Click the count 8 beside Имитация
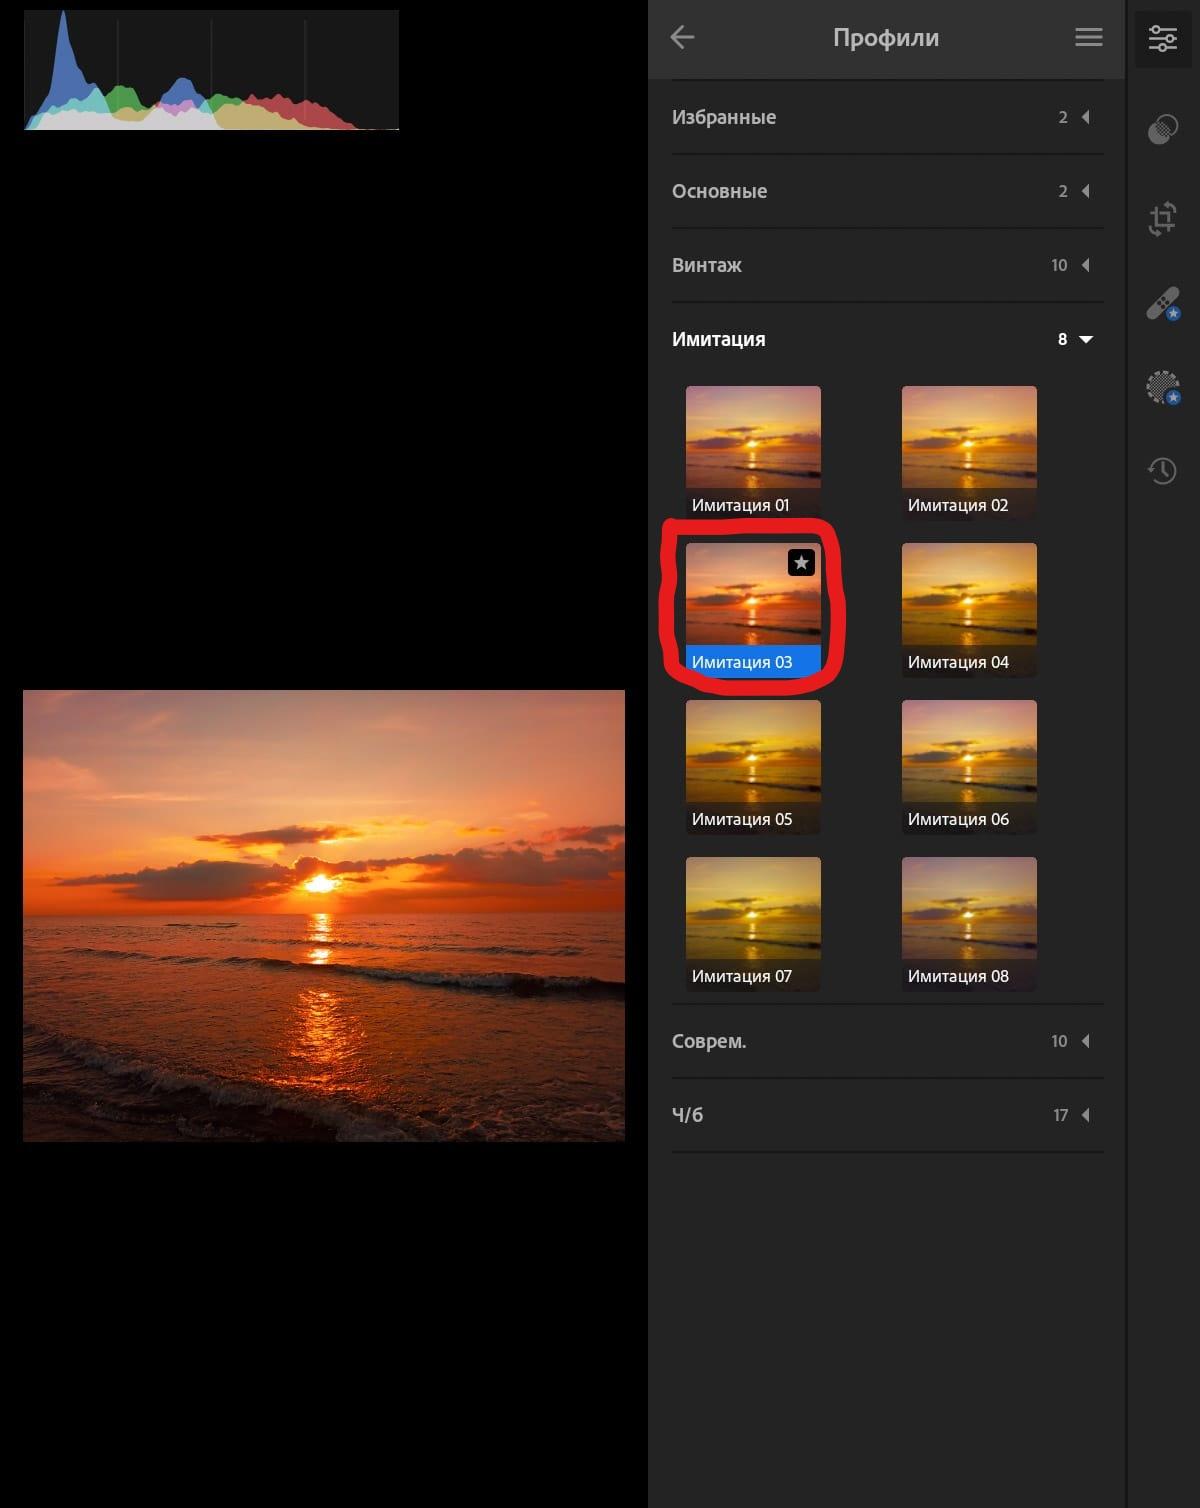Image resolution: width=1200 pixels, height=1508 pixels. point(1062,339)
